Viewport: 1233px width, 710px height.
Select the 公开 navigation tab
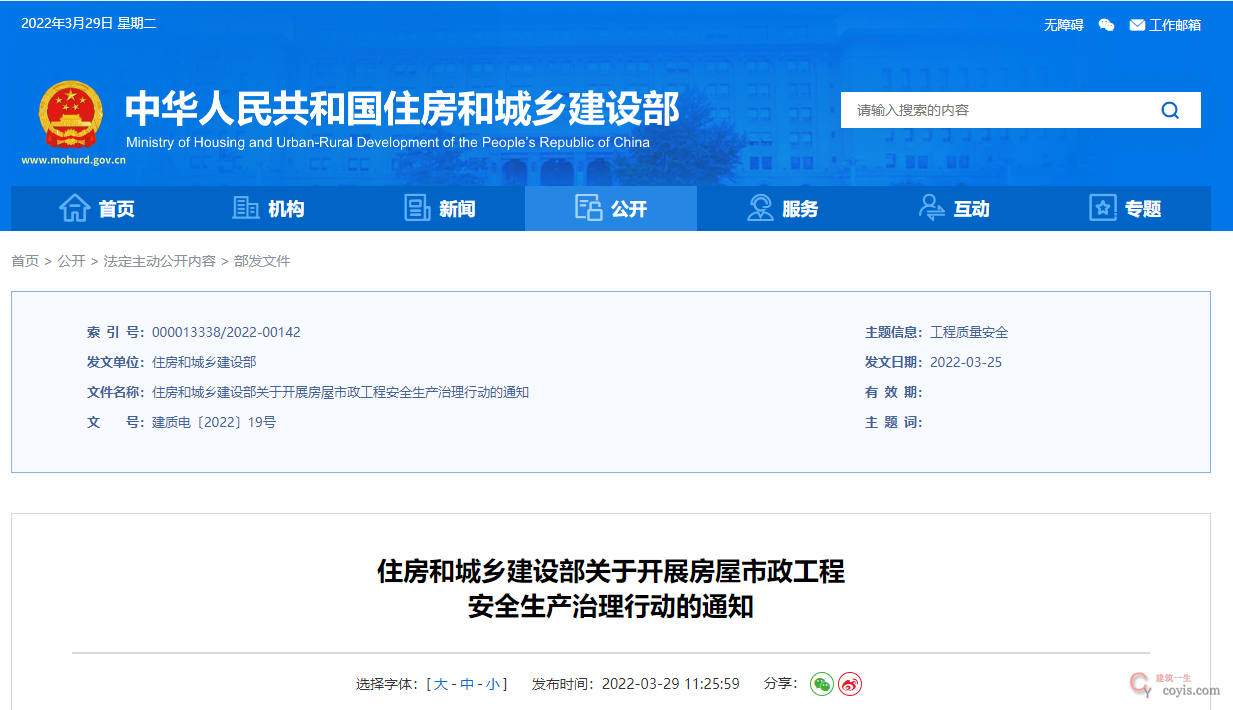pos(611,208)
